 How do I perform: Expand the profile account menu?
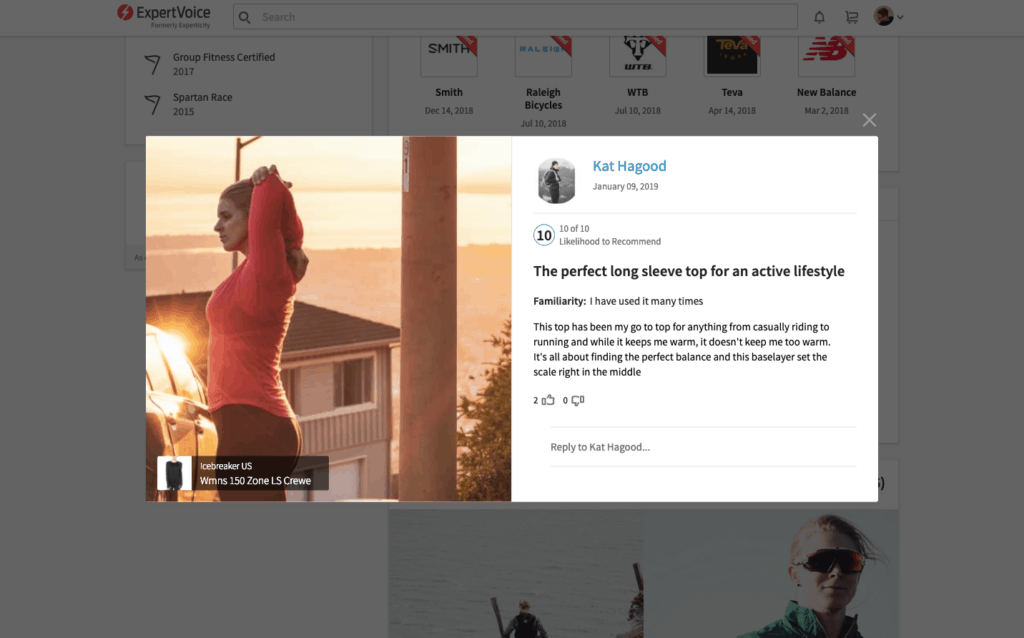point(888,17)
